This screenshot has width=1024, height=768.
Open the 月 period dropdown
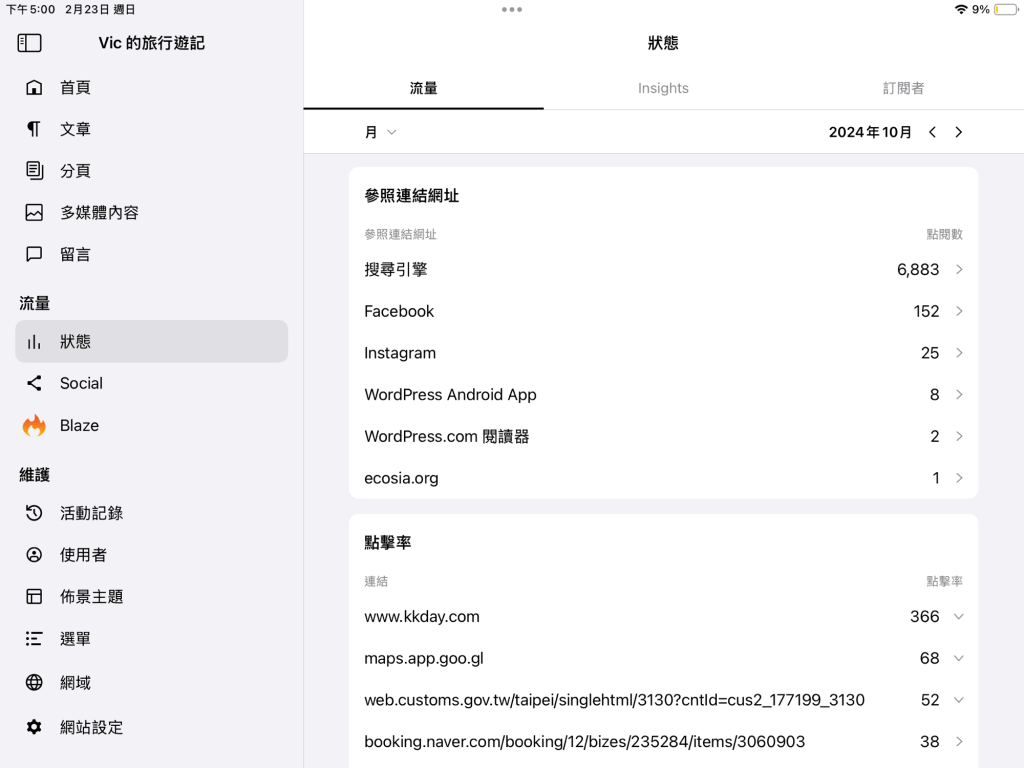[380, 132]
